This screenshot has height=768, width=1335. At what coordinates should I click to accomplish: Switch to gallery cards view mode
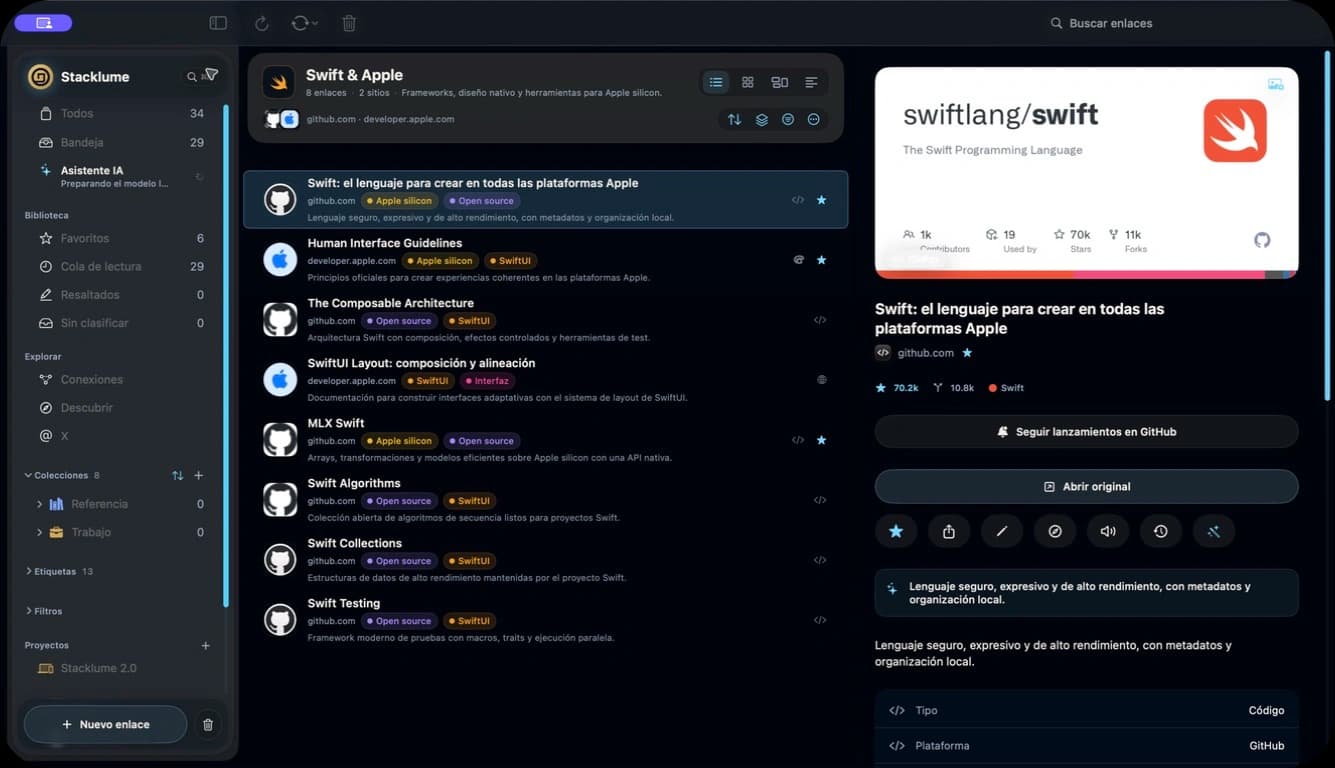tap(780, 82)
